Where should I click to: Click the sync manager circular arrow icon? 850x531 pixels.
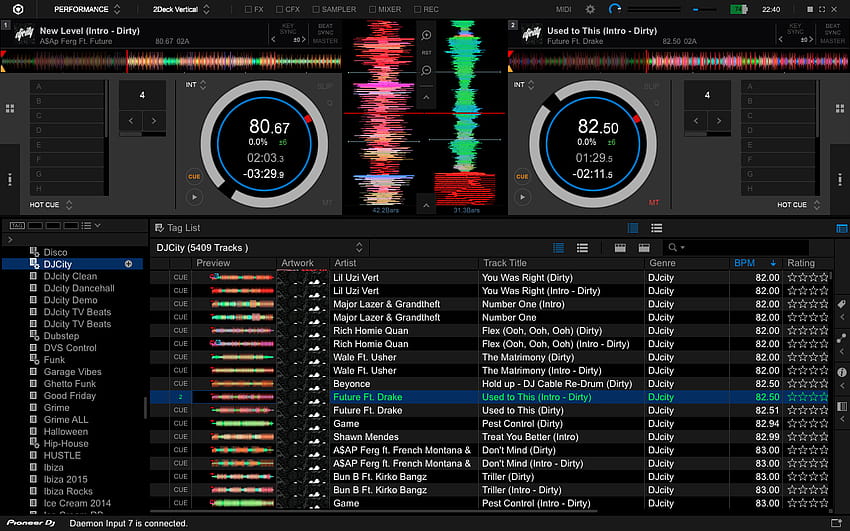click(x=615, y=9)
